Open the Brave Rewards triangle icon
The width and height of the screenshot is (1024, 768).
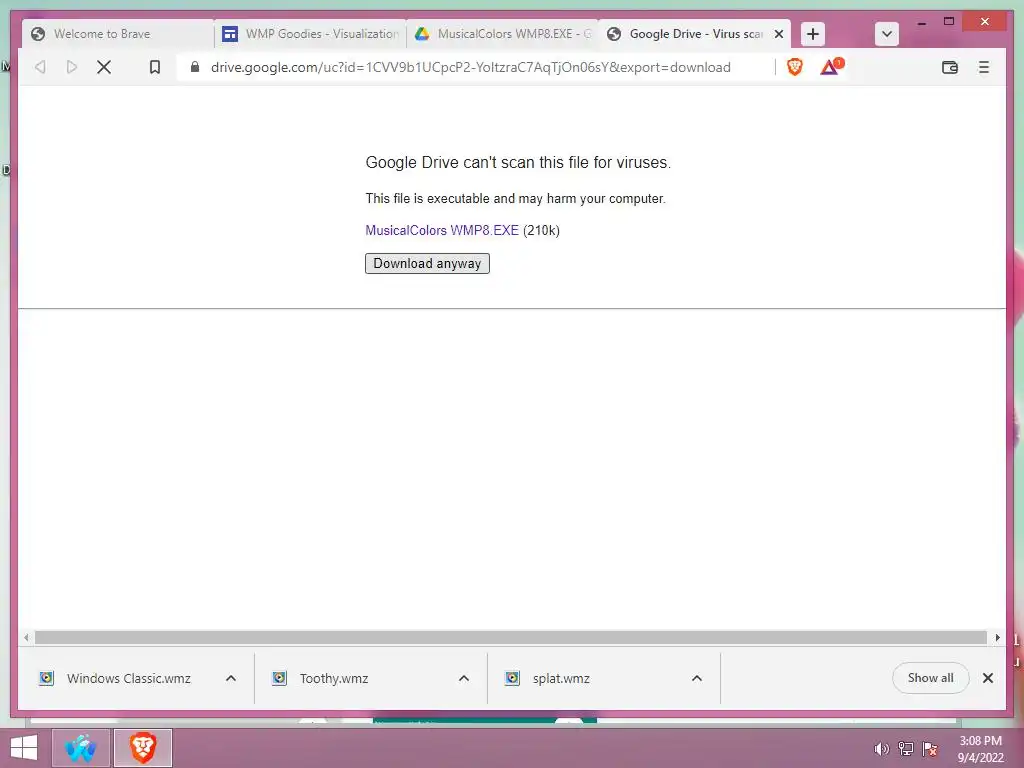[831, 67]
